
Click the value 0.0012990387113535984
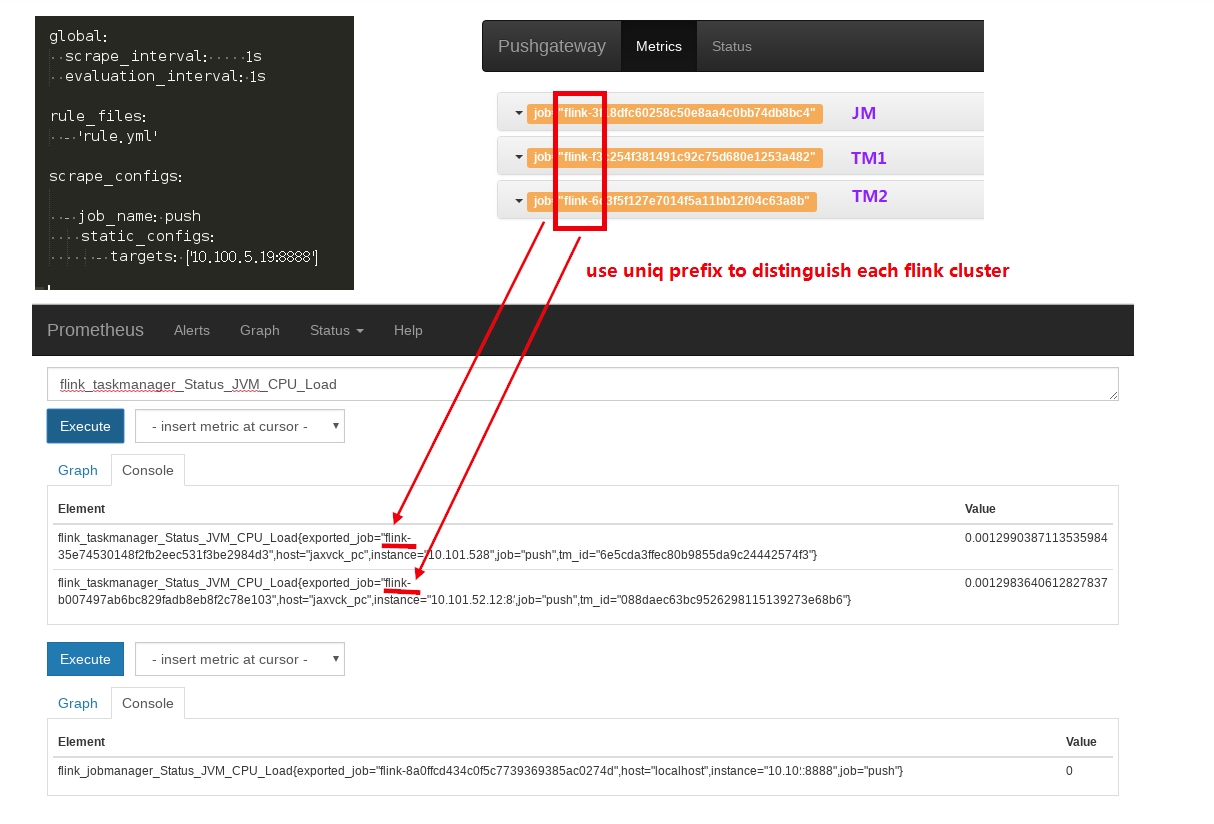(1036, 538)
